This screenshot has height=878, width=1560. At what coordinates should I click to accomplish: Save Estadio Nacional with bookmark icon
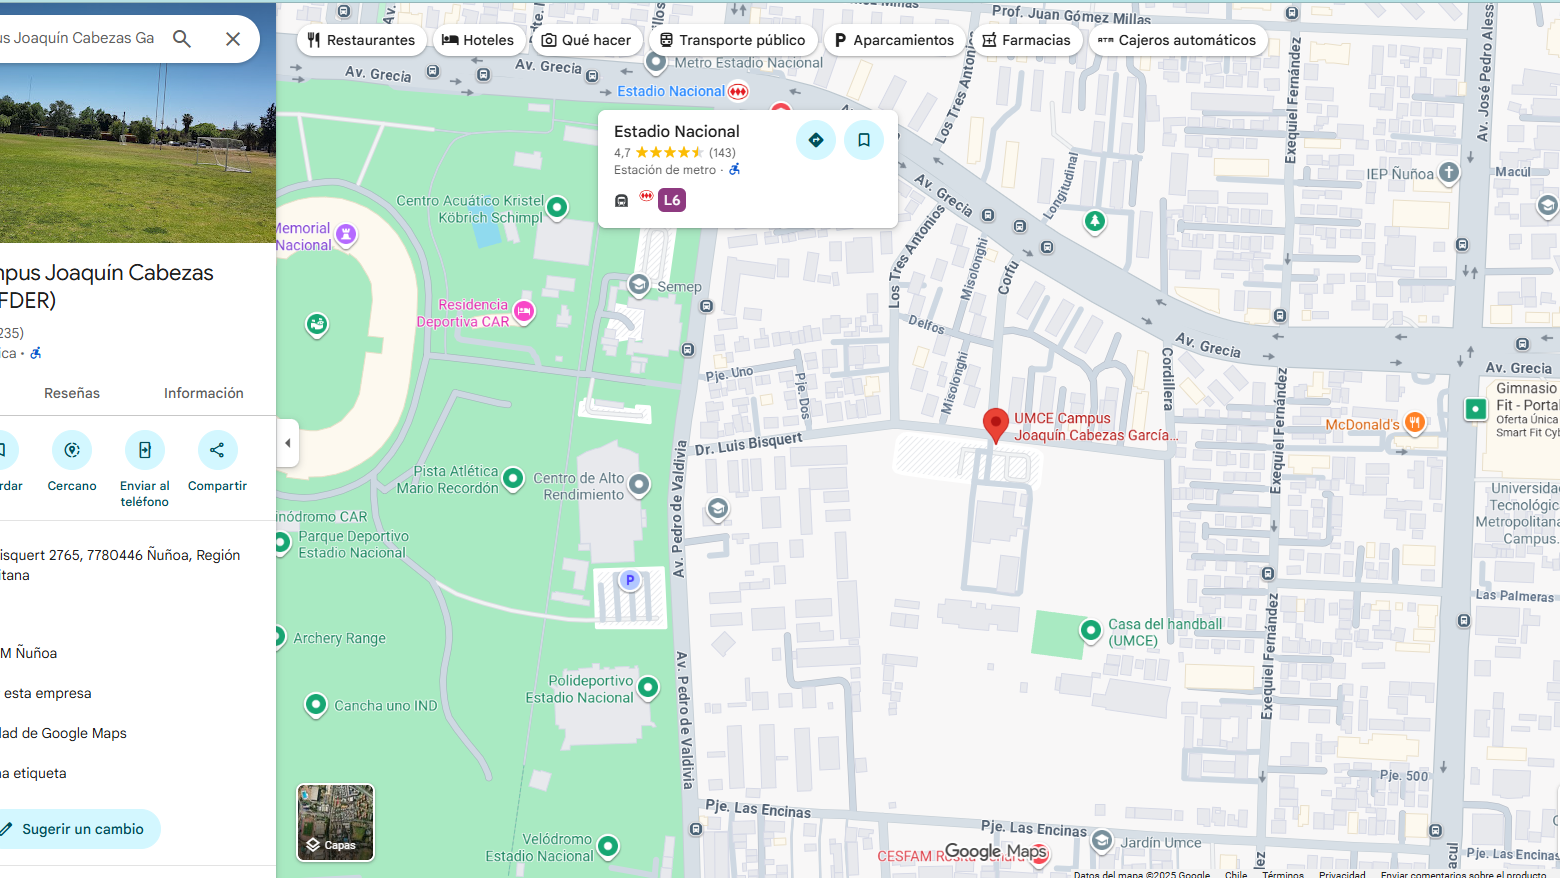(864, 140)
